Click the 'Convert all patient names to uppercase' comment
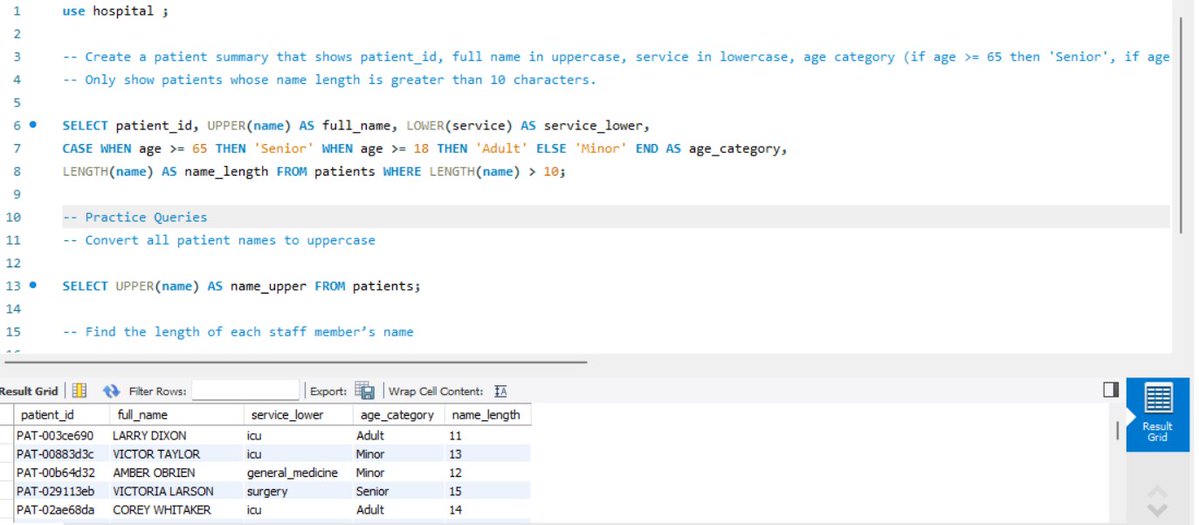 click(x=219, y=240)
